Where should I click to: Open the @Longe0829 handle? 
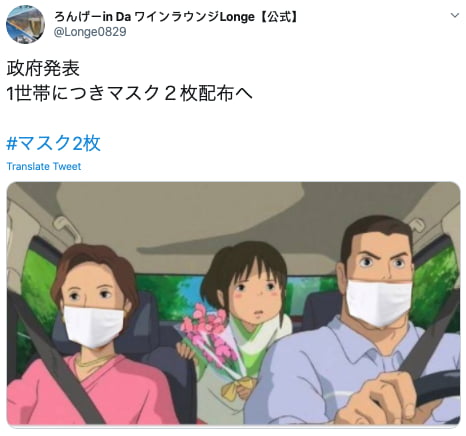(x=90, y=32)
